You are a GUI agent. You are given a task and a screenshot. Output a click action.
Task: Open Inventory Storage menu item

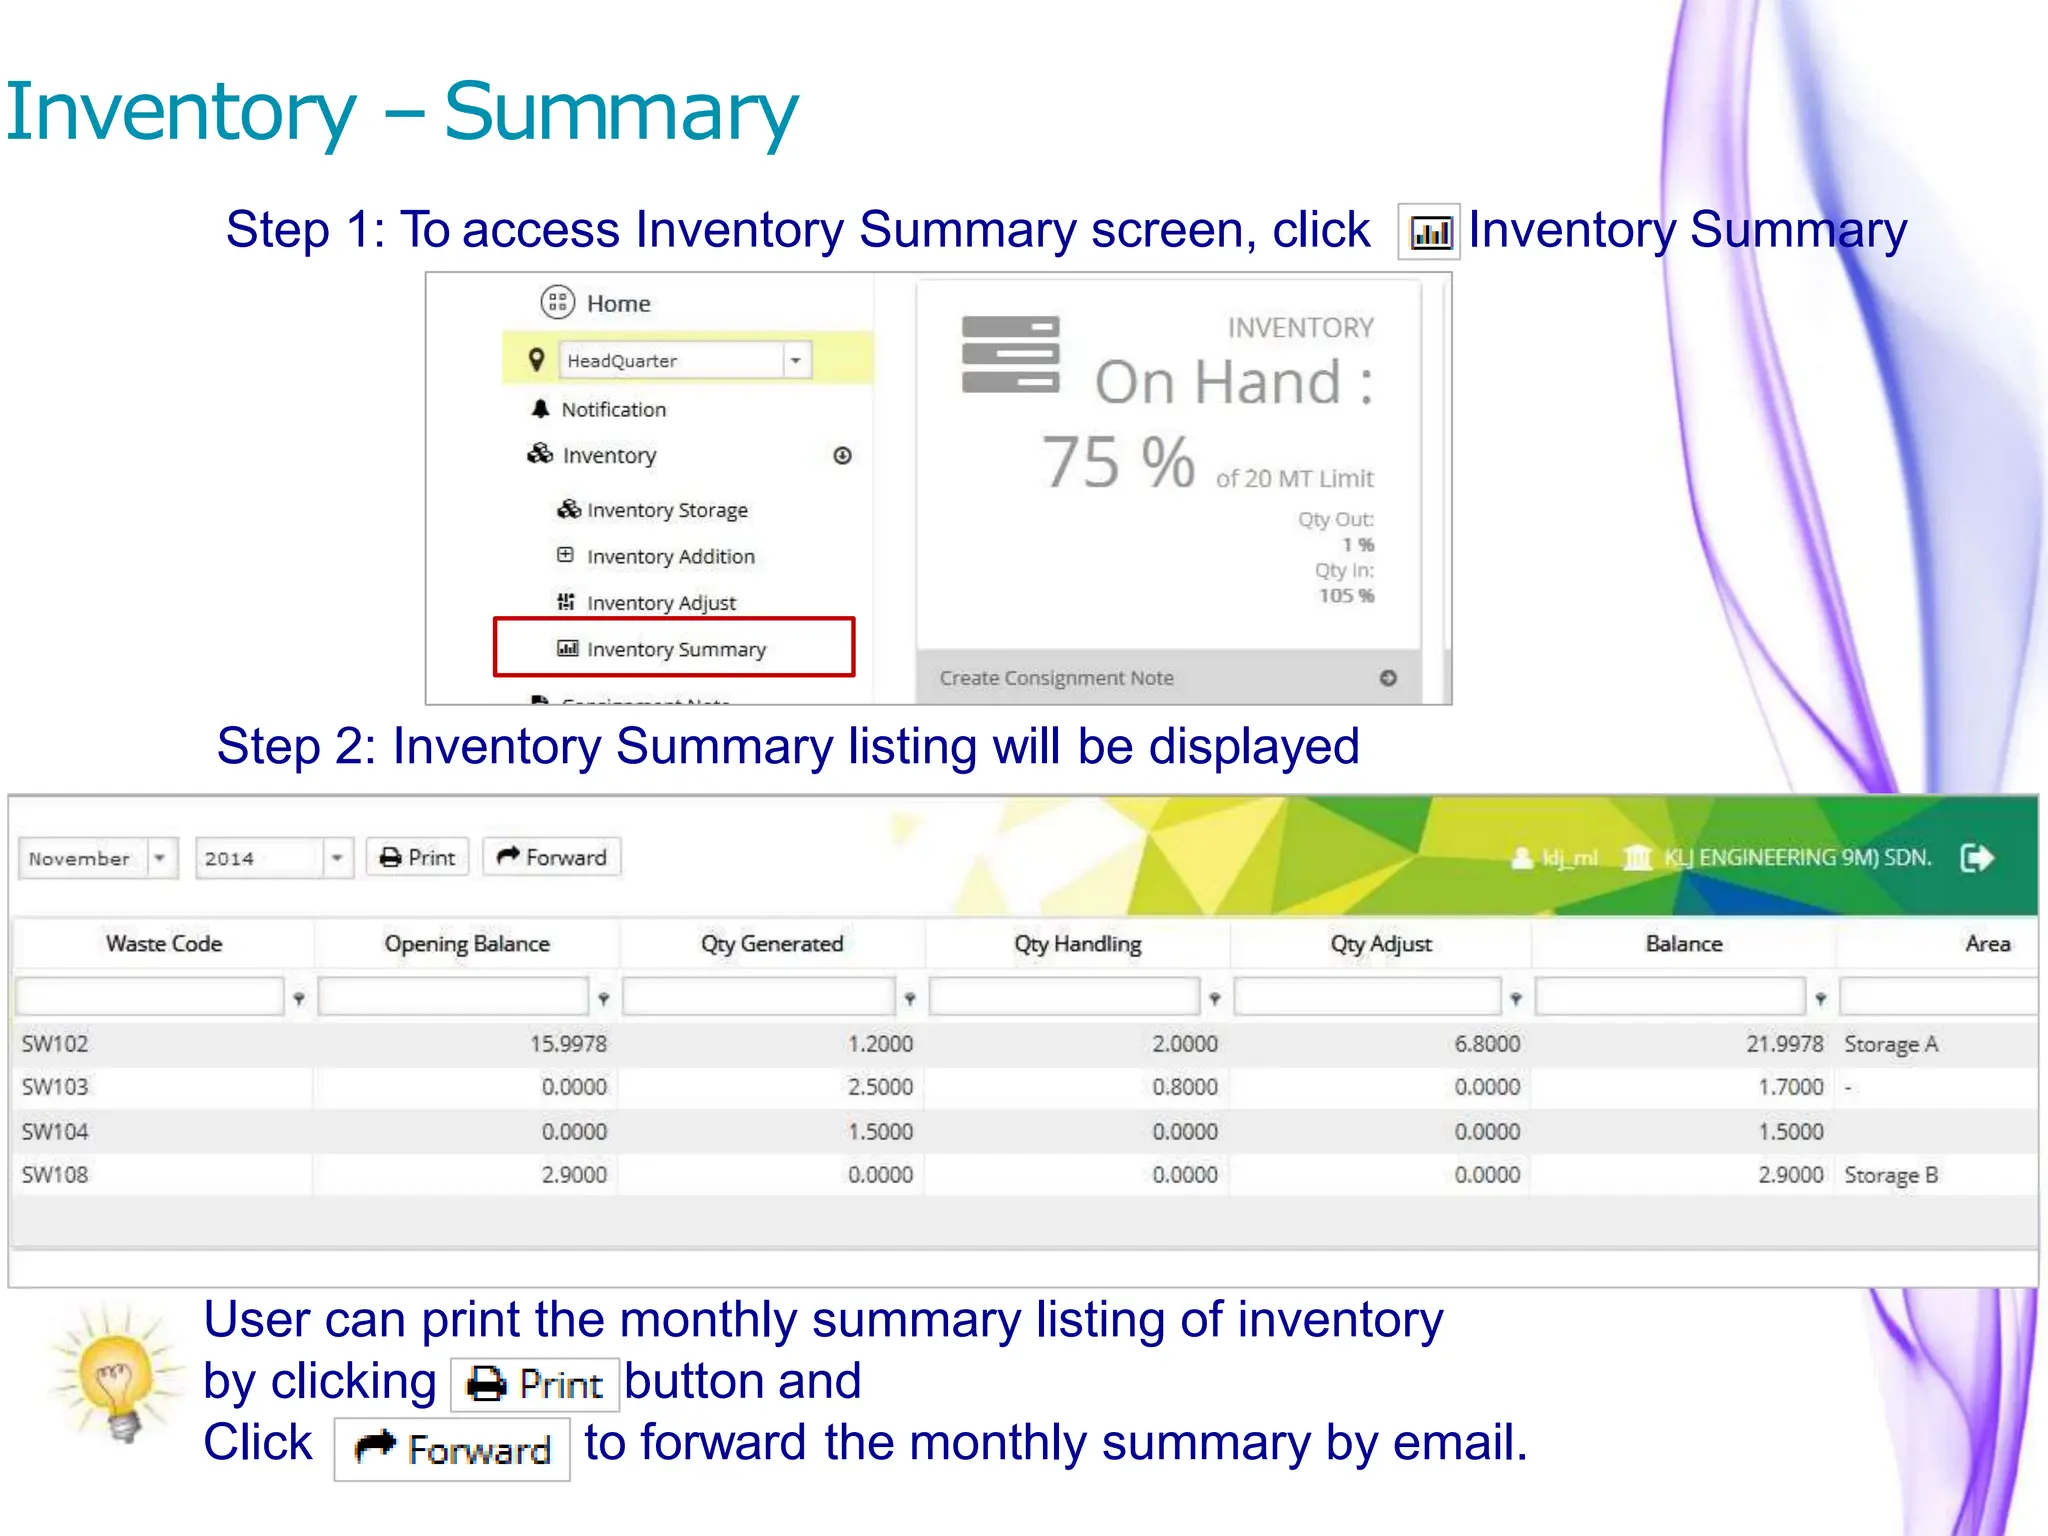pyautogui.click(x=667, y=510)
